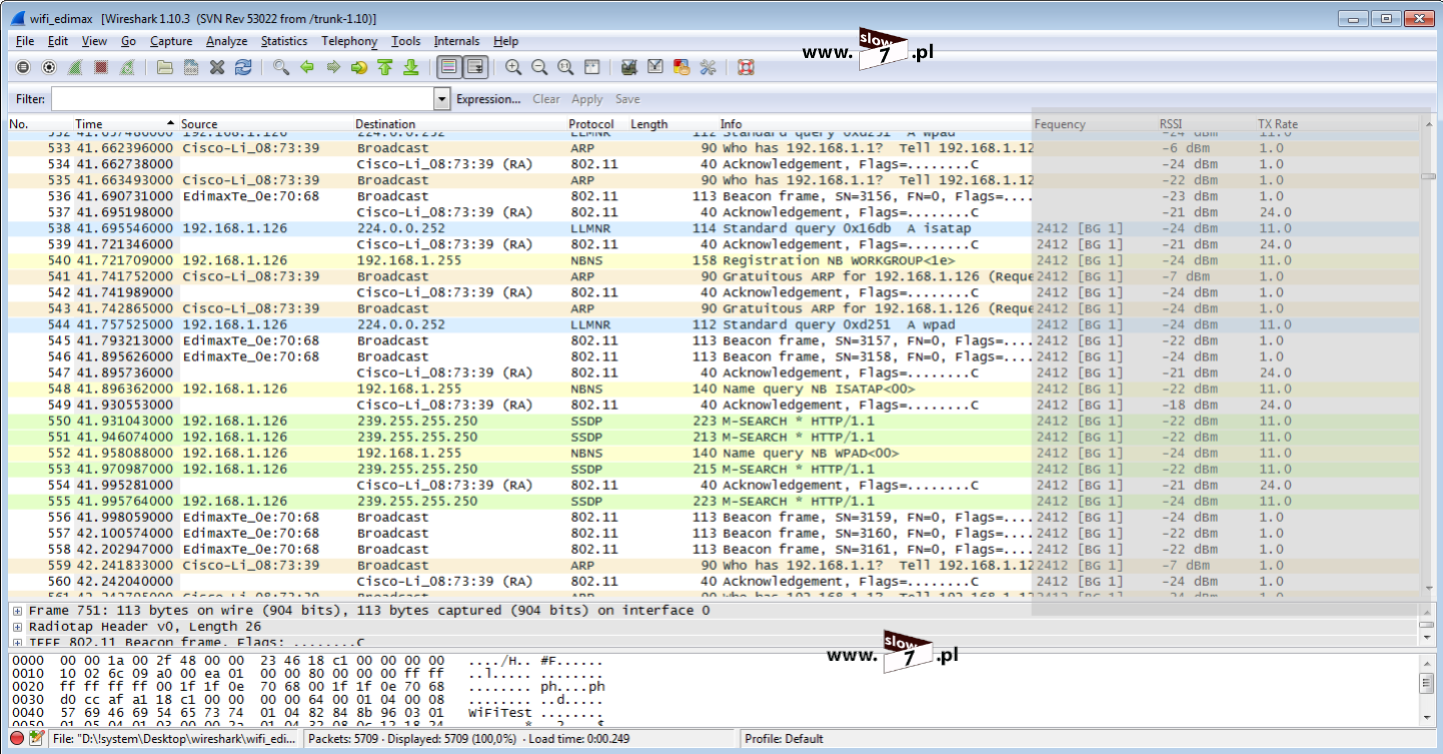Go back in packet history
1443x754 pixels.
click(x=307, y=67)
